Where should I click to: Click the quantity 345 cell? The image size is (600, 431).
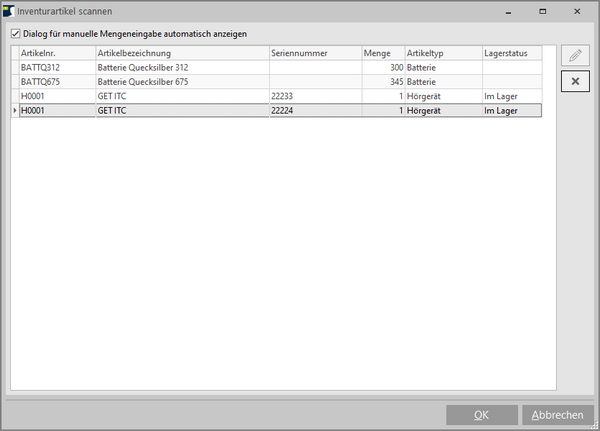tap(381, 81)
